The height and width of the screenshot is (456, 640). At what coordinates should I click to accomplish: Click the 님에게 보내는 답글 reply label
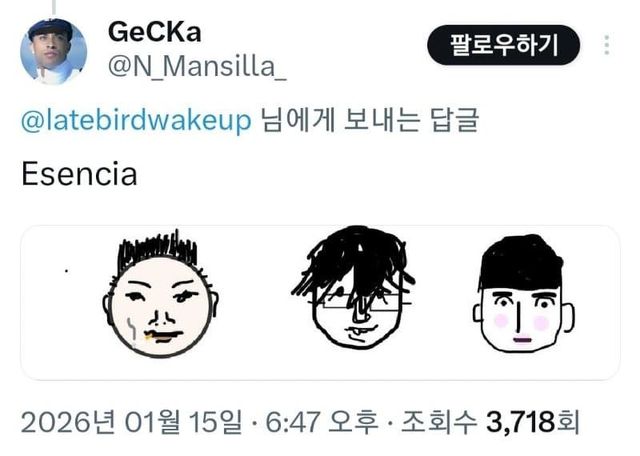coord(370,120)
